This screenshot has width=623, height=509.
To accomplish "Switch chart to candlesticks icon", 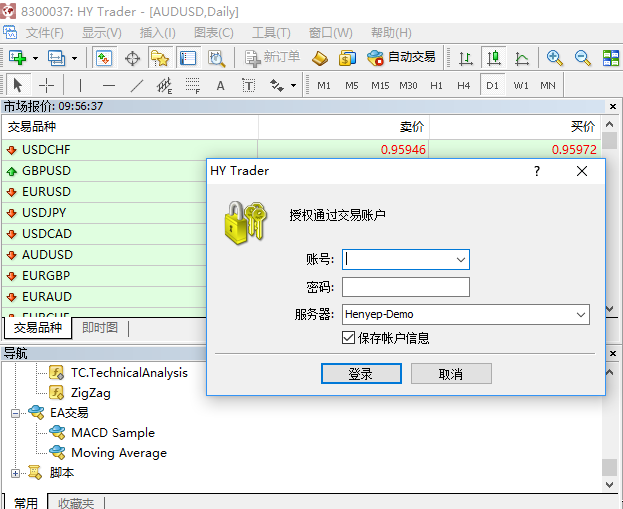I will [493, 58].
